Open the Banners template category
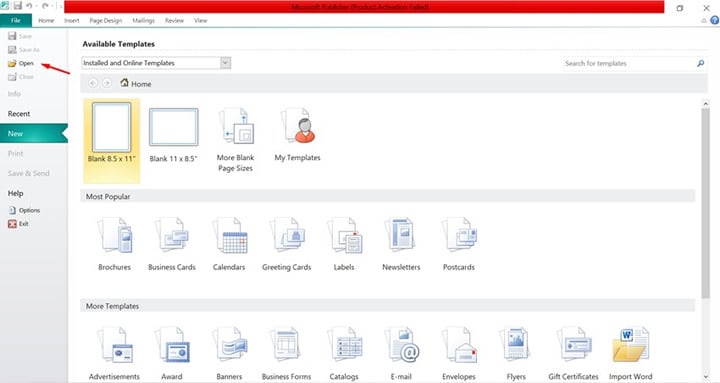The height and width of the screenshot is (383, 720). (229, 354)
